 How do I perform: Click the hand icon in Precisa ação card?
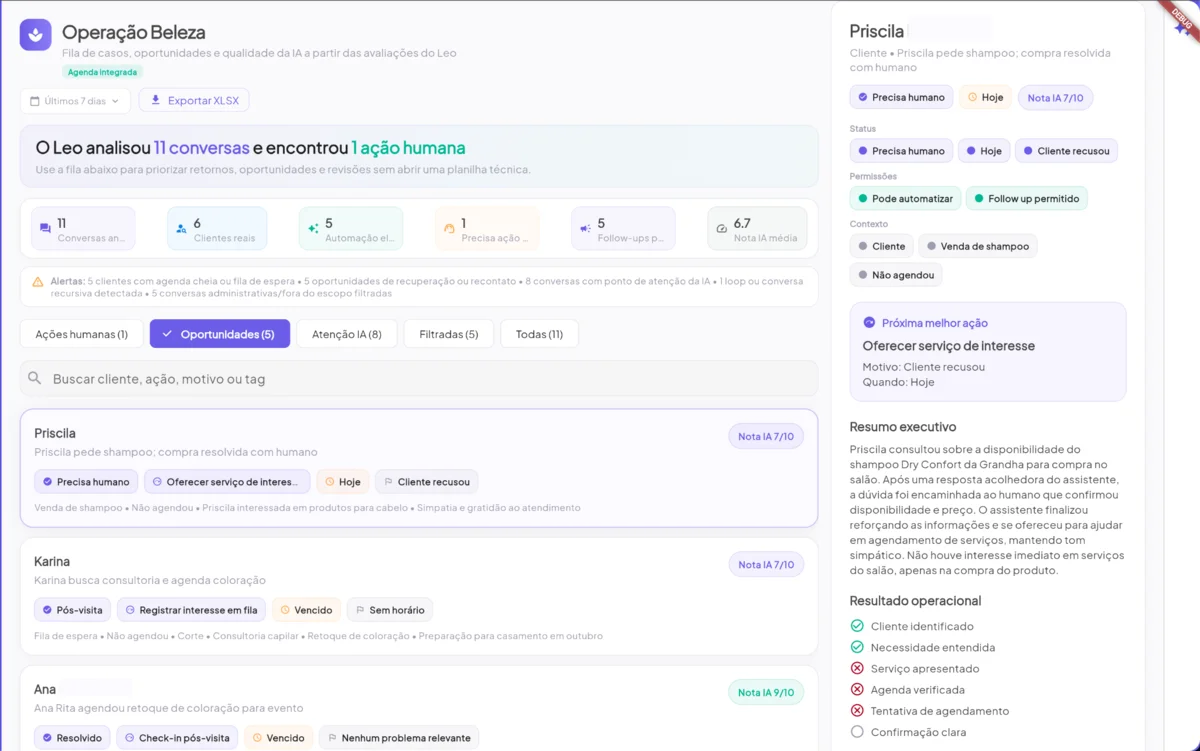pyautogui.click(x=449, y=229)
